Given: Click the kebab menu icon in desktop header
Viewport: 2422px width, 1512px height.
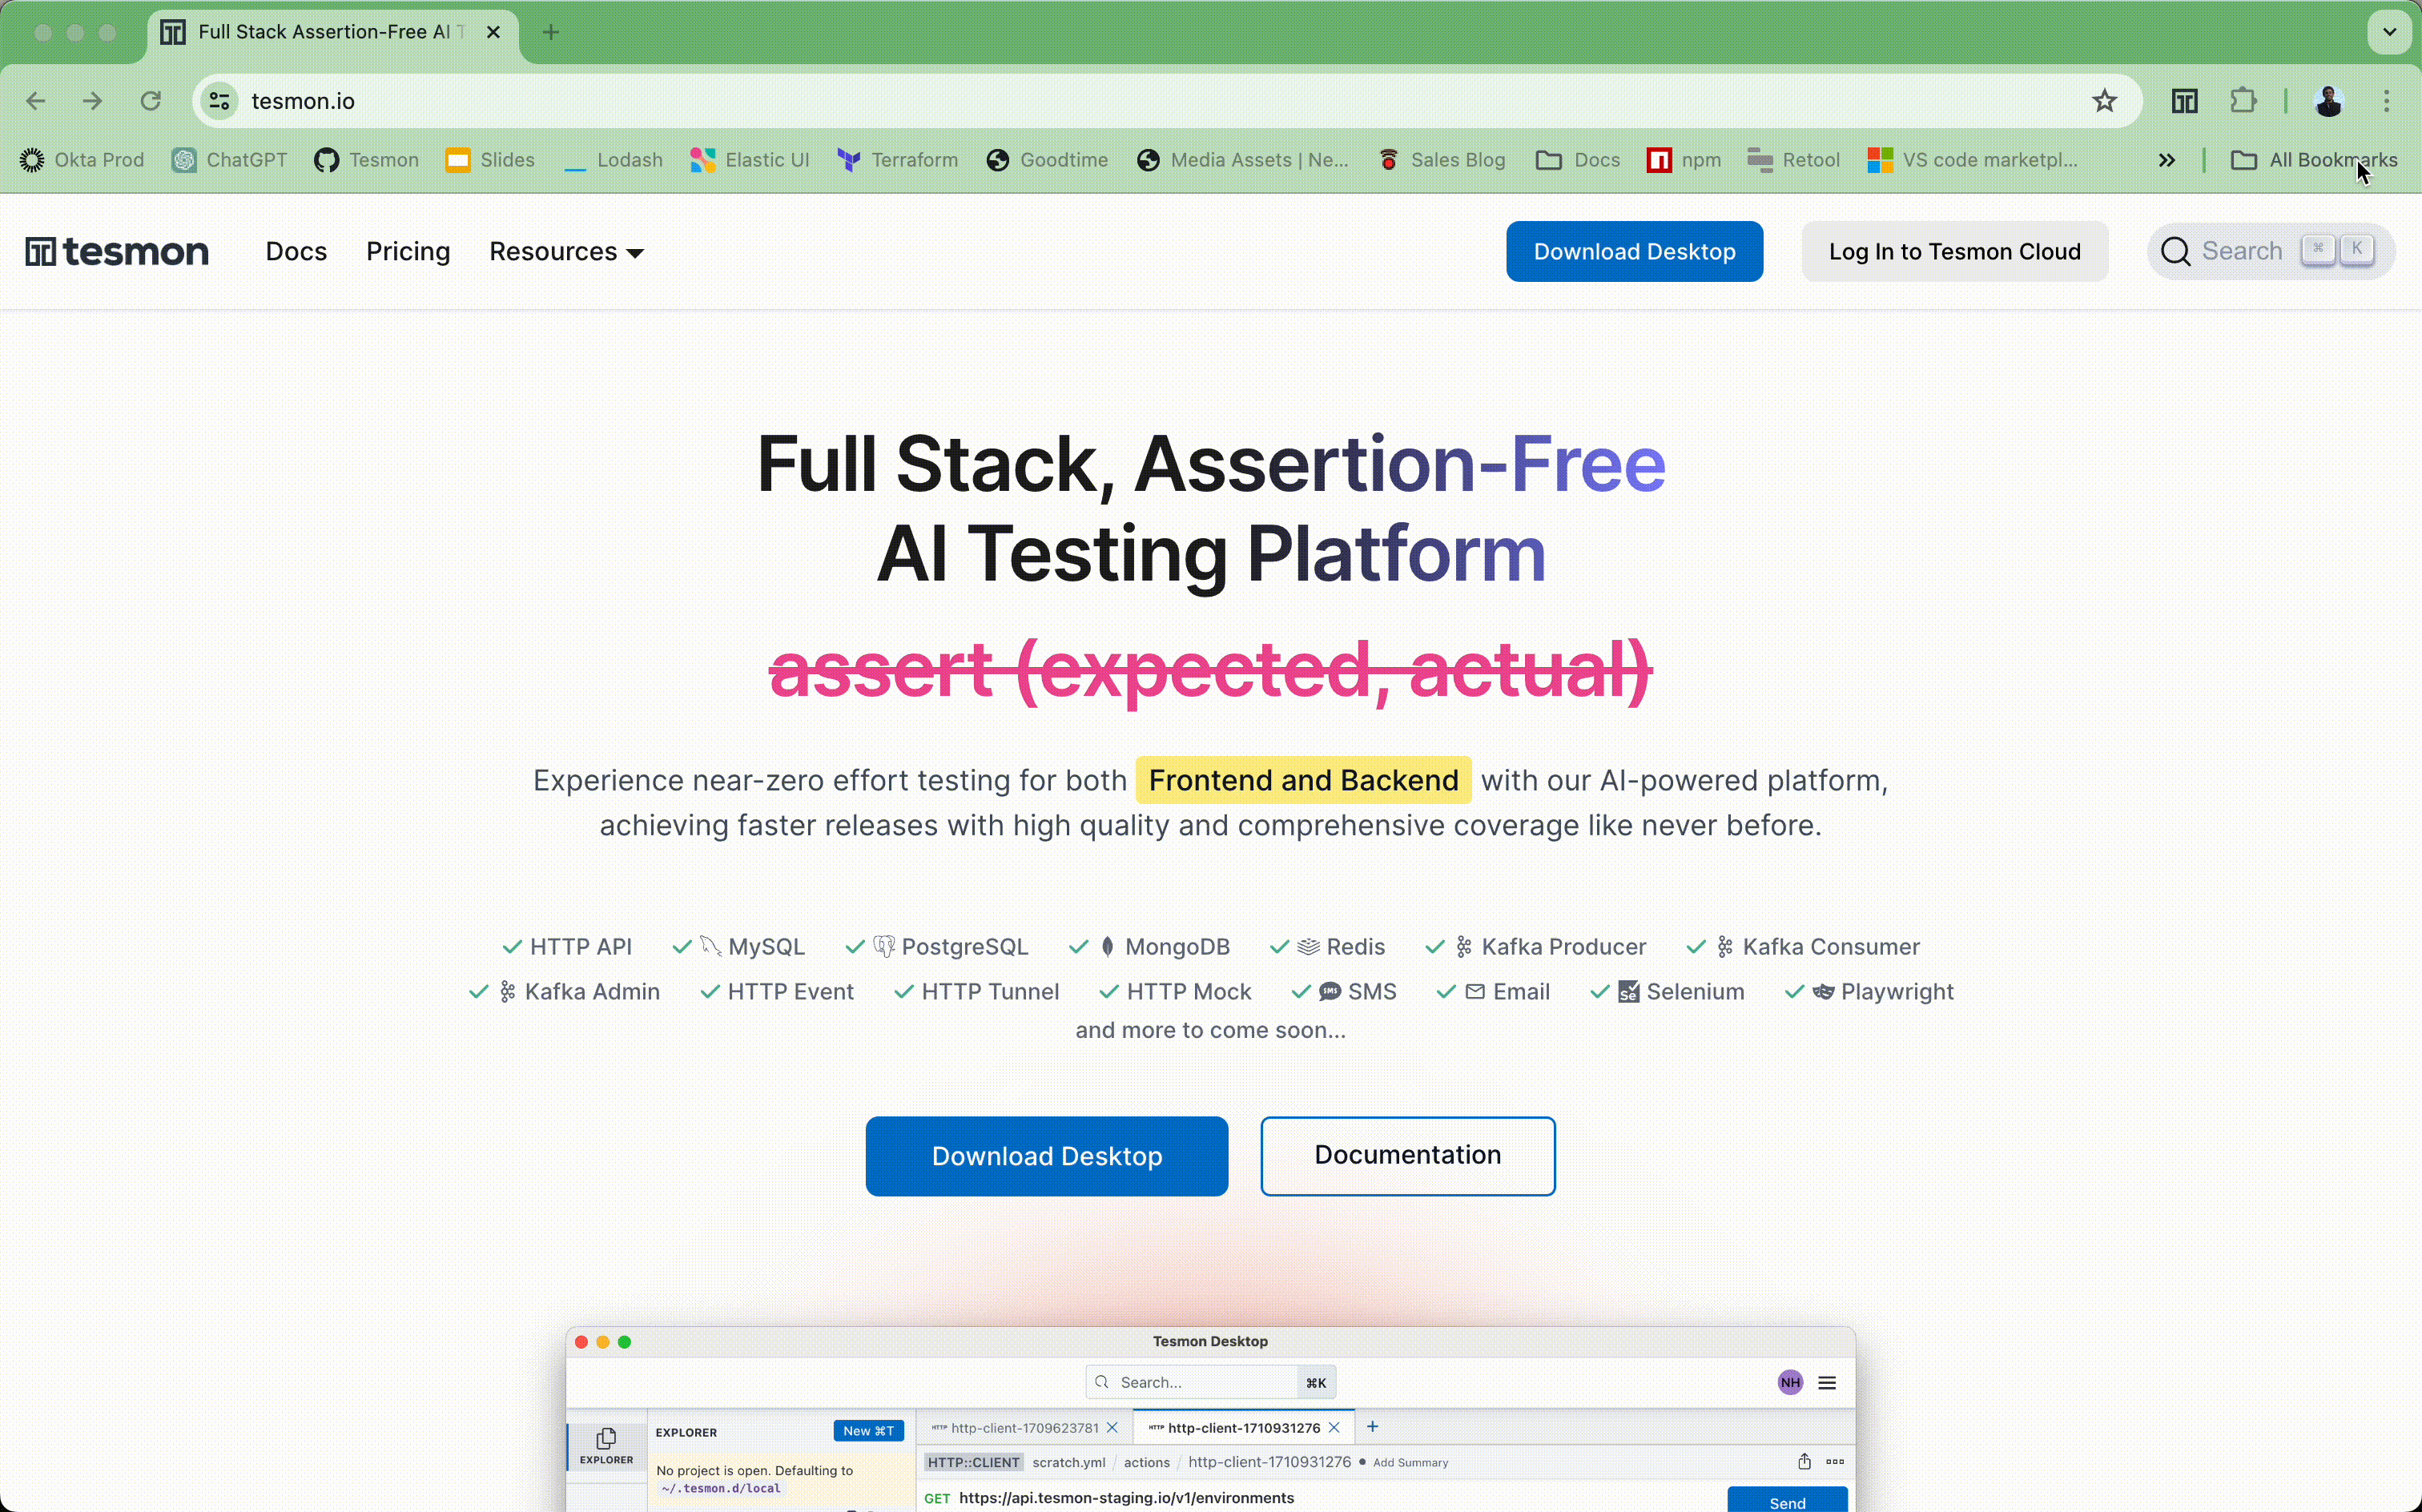Looking at the screenshot, I should (x=1827, y=1381).
